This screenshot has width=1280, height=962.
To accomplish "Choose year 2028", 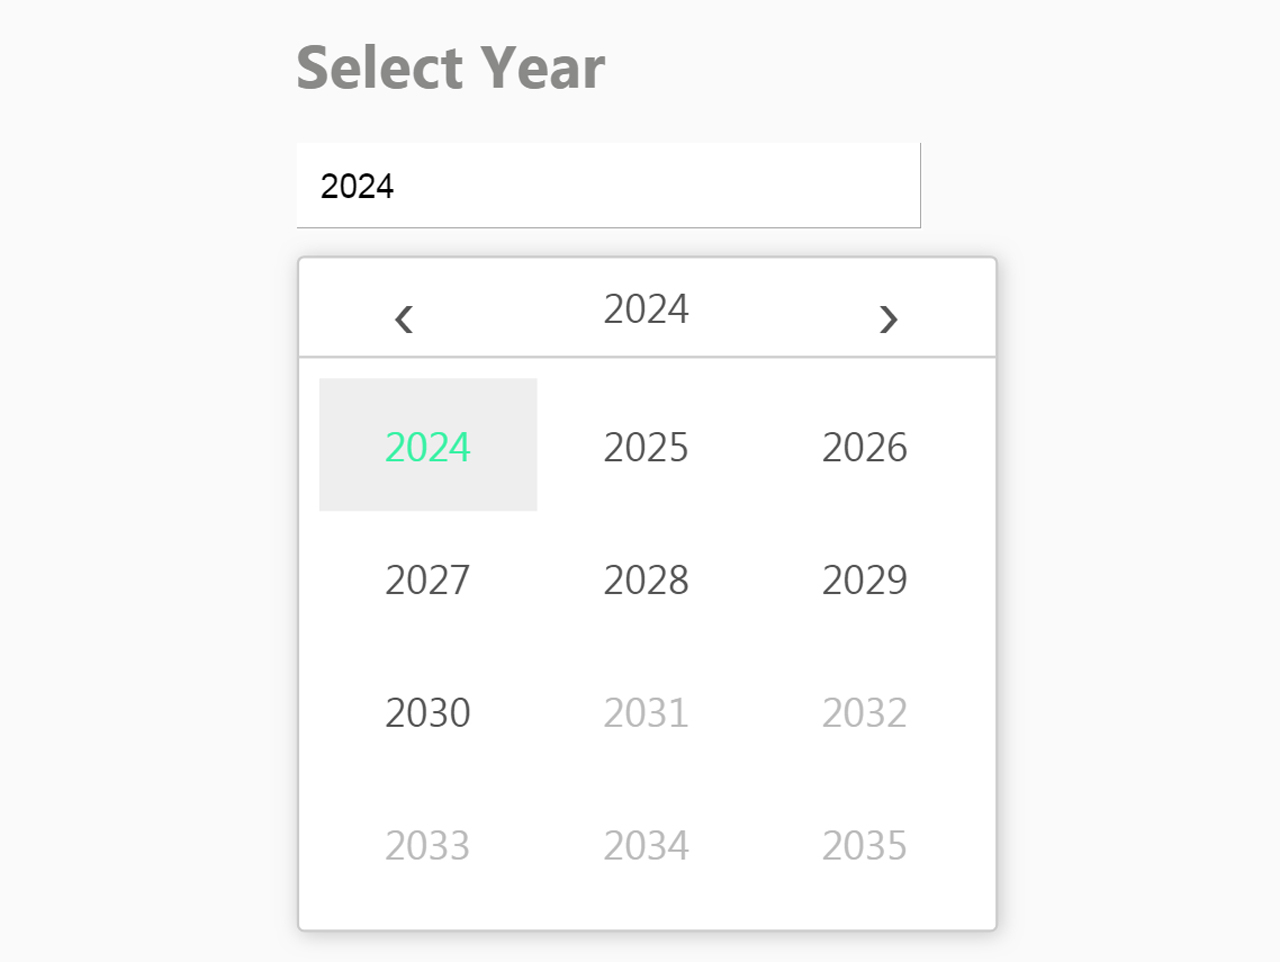I will coord(646,578).
